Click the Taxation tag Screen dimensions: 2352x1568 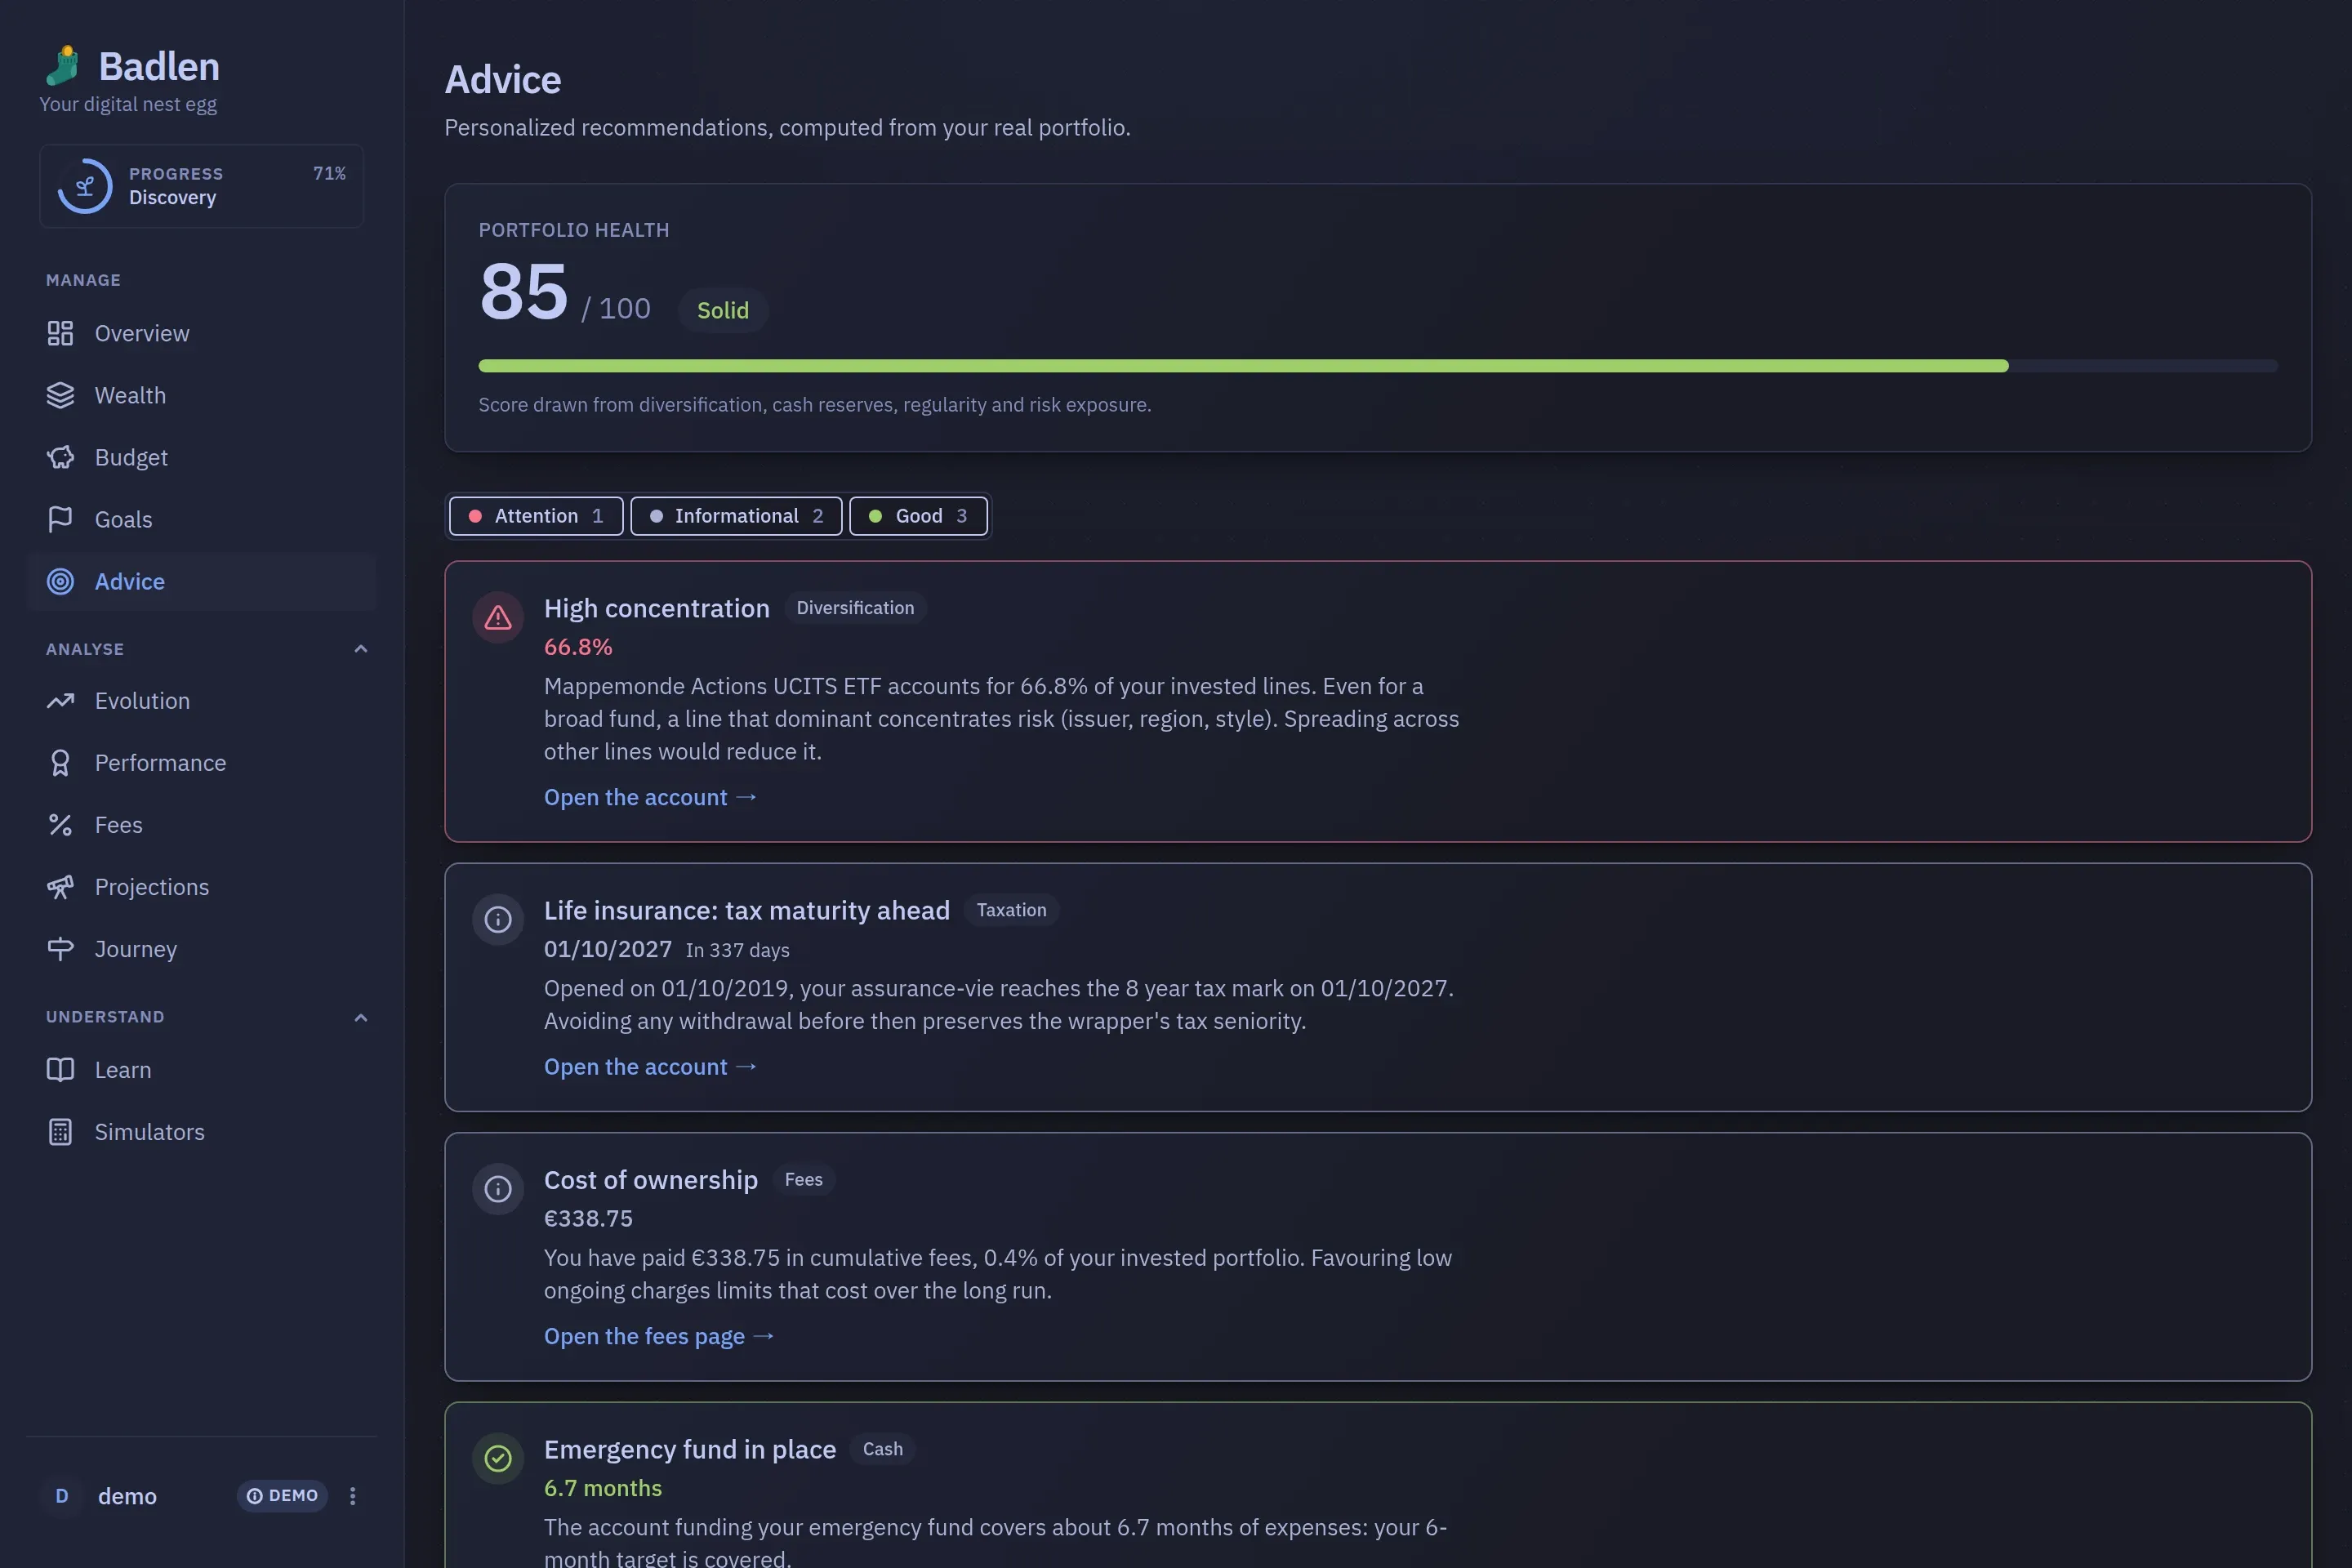[x=1011, y=910]
